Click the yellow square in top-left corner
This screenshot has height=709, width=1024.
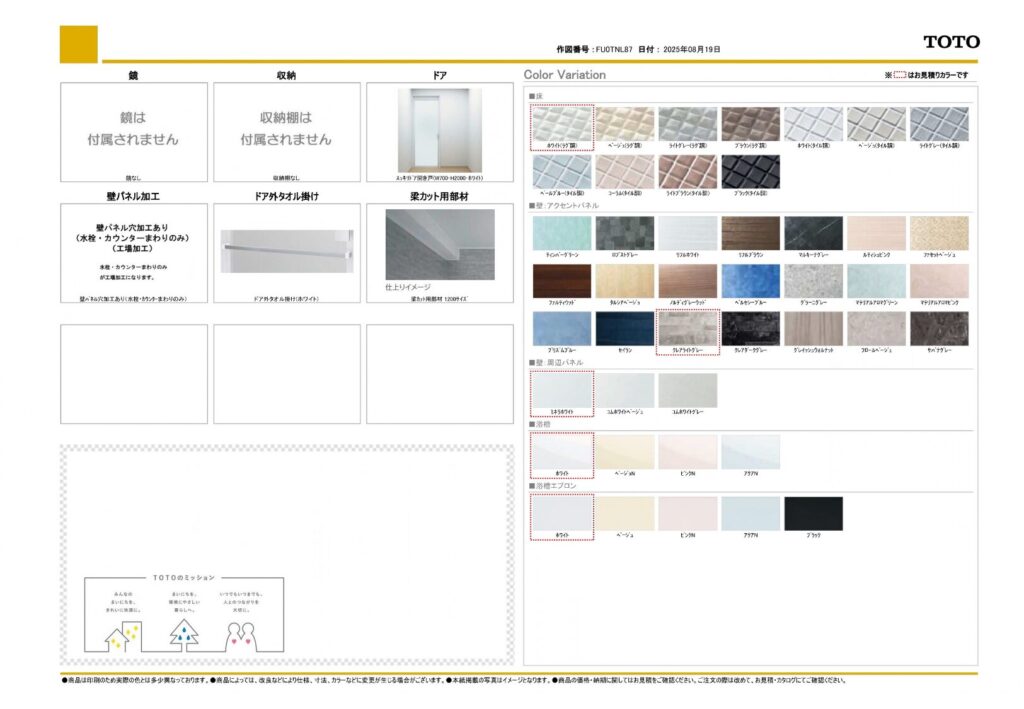point(79,44)
